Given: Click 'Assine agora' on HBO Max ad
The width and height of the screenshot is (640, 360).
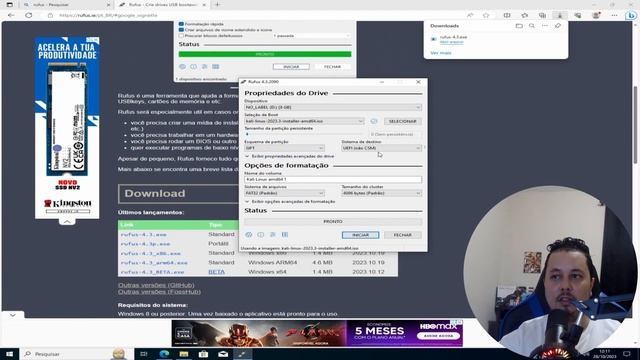Looking at the screenshot, I should pos(438,336).
